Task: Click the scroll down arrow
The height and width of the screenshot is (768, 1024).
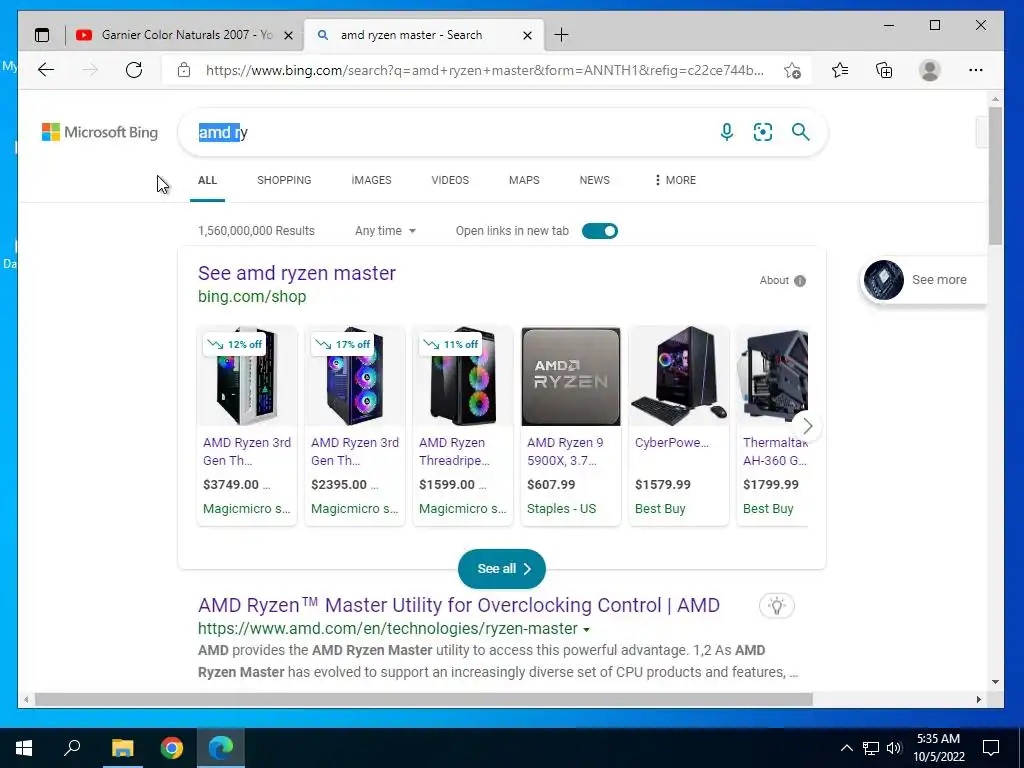Action: 995,682
